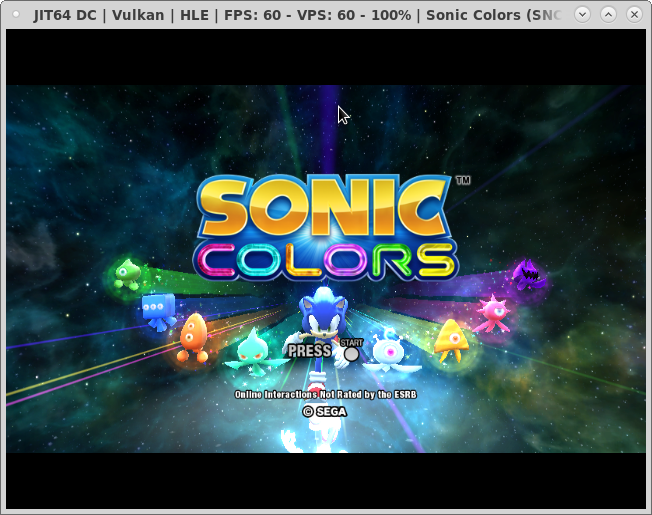Click the blue Cube wisp character
The height and width of the screenshot is (515, 652).
click(159, 311)
